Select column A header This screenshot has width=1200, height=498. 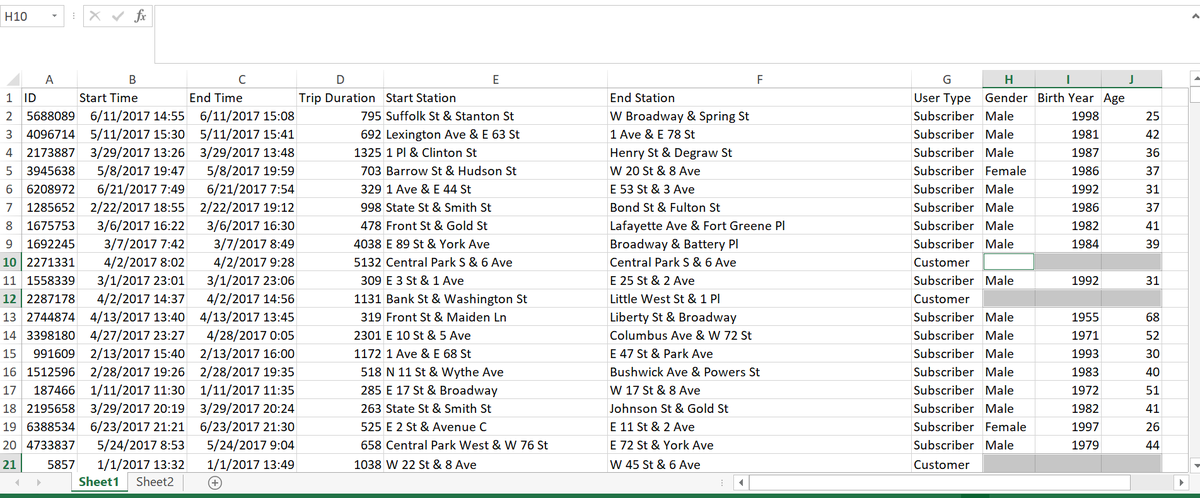coord(49,79)
